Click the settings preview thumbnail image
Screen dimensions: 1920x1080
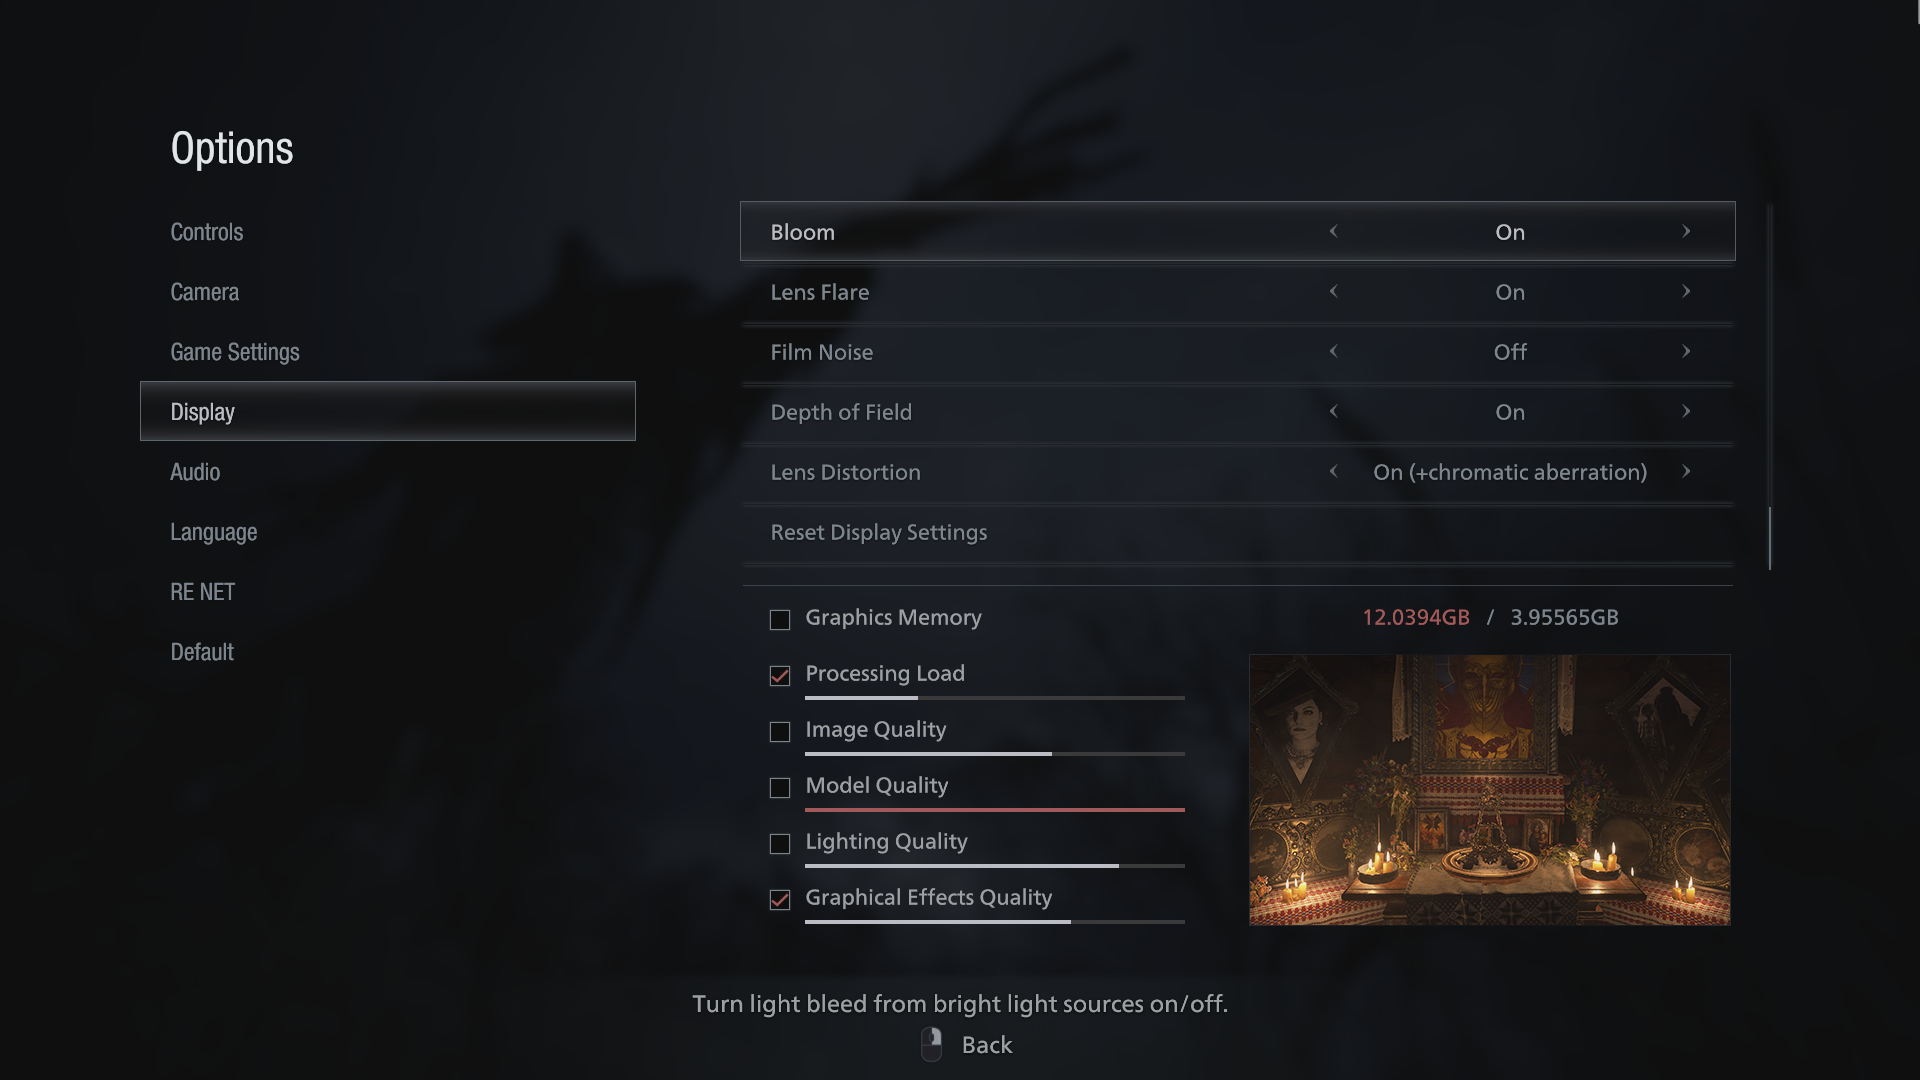(x=1490, y=790)
